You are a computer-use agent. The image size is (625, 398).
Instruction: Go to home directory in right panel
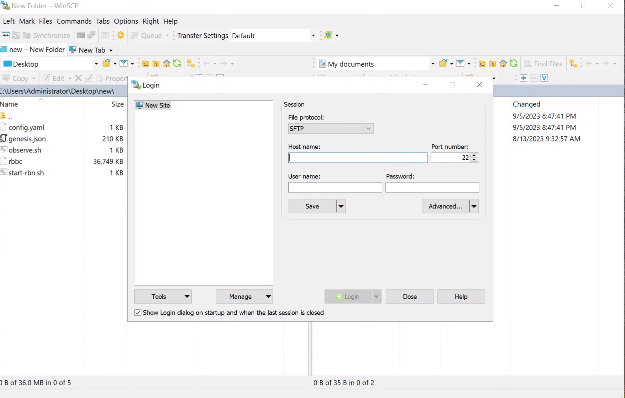503,63
